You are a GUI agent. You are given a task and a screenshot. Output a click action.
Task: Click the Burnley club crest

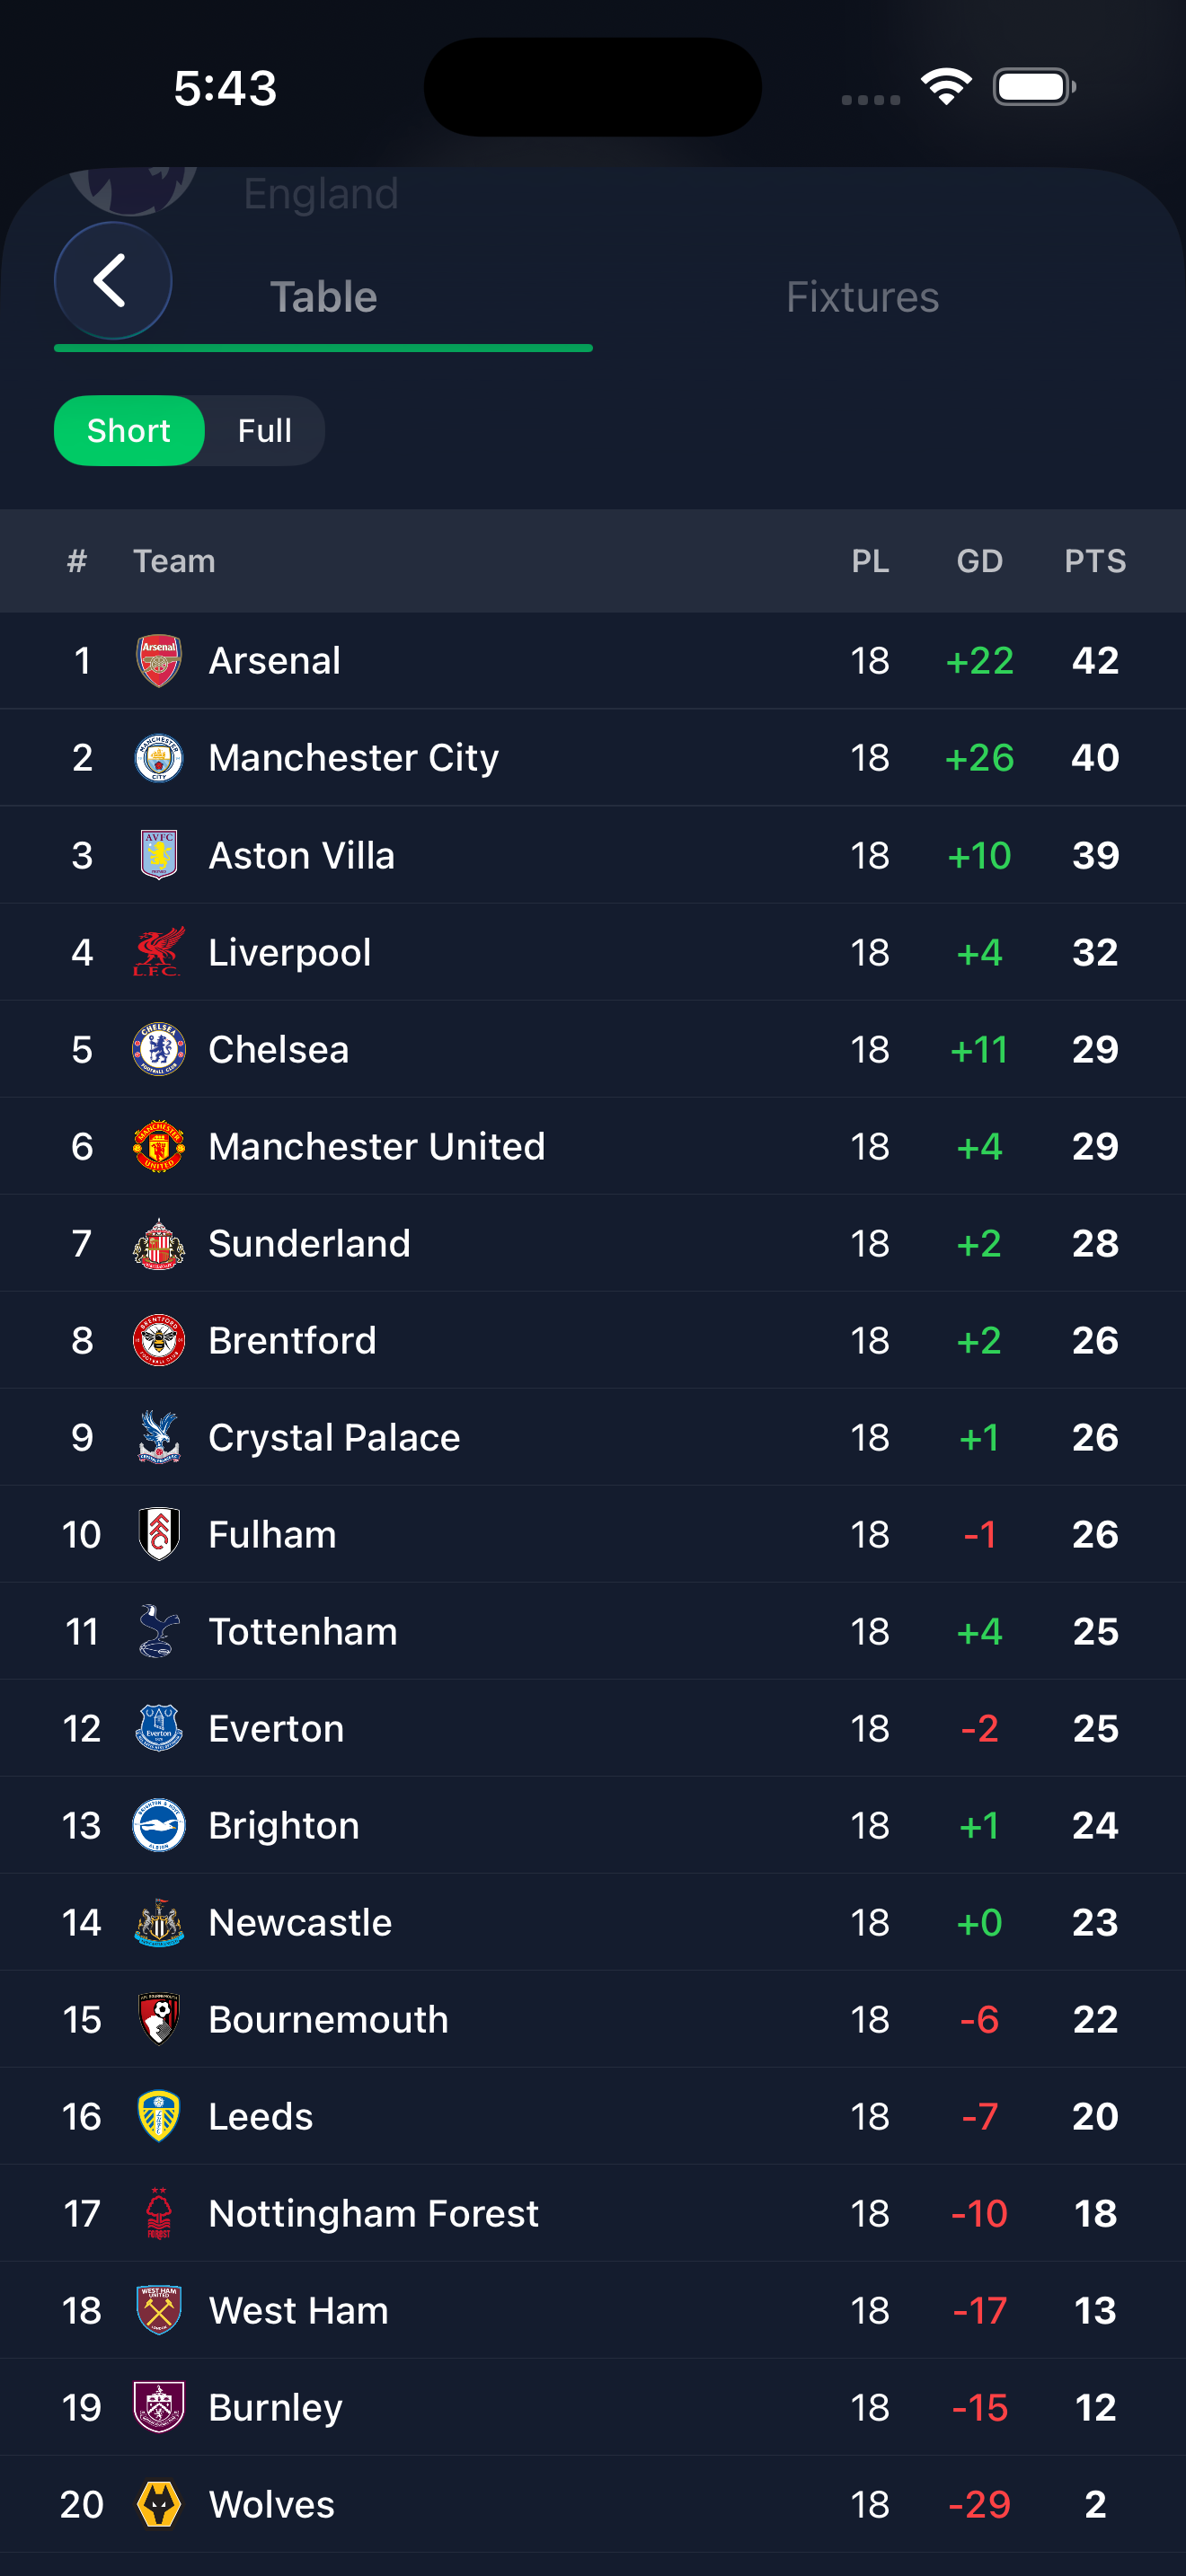pos(155,2407)
